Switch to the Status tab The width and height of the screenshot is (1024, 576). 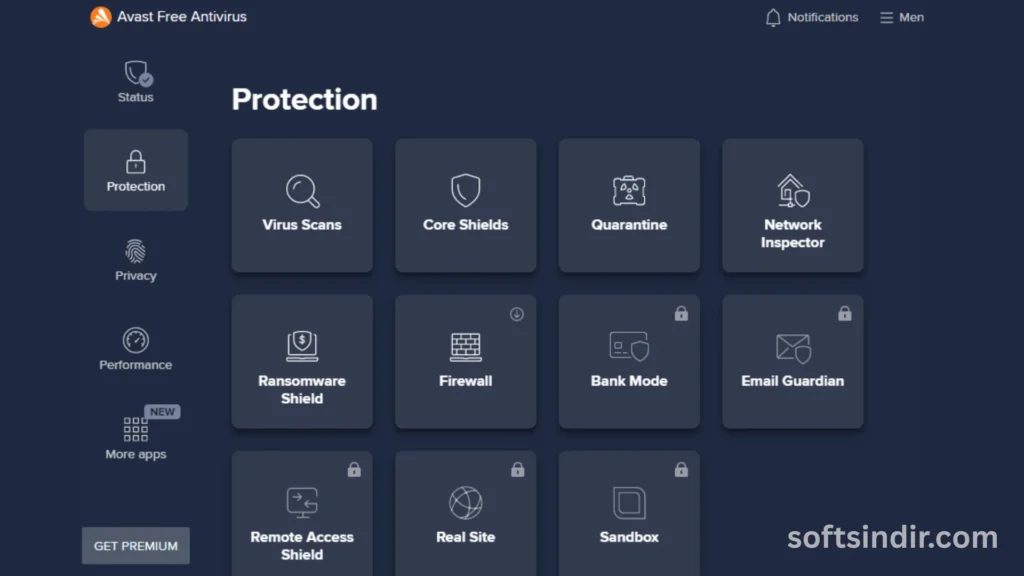136,82
